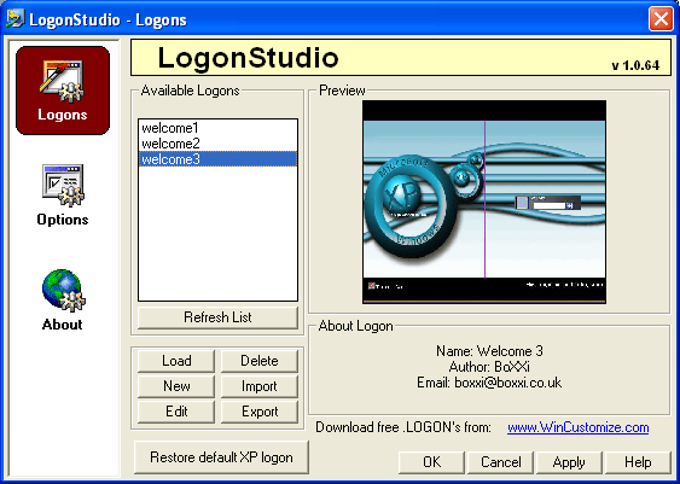The height and width of the screenshot is (484, 680).
Task: Close the LogonStudio window
Action: click(x=660, y=19)
